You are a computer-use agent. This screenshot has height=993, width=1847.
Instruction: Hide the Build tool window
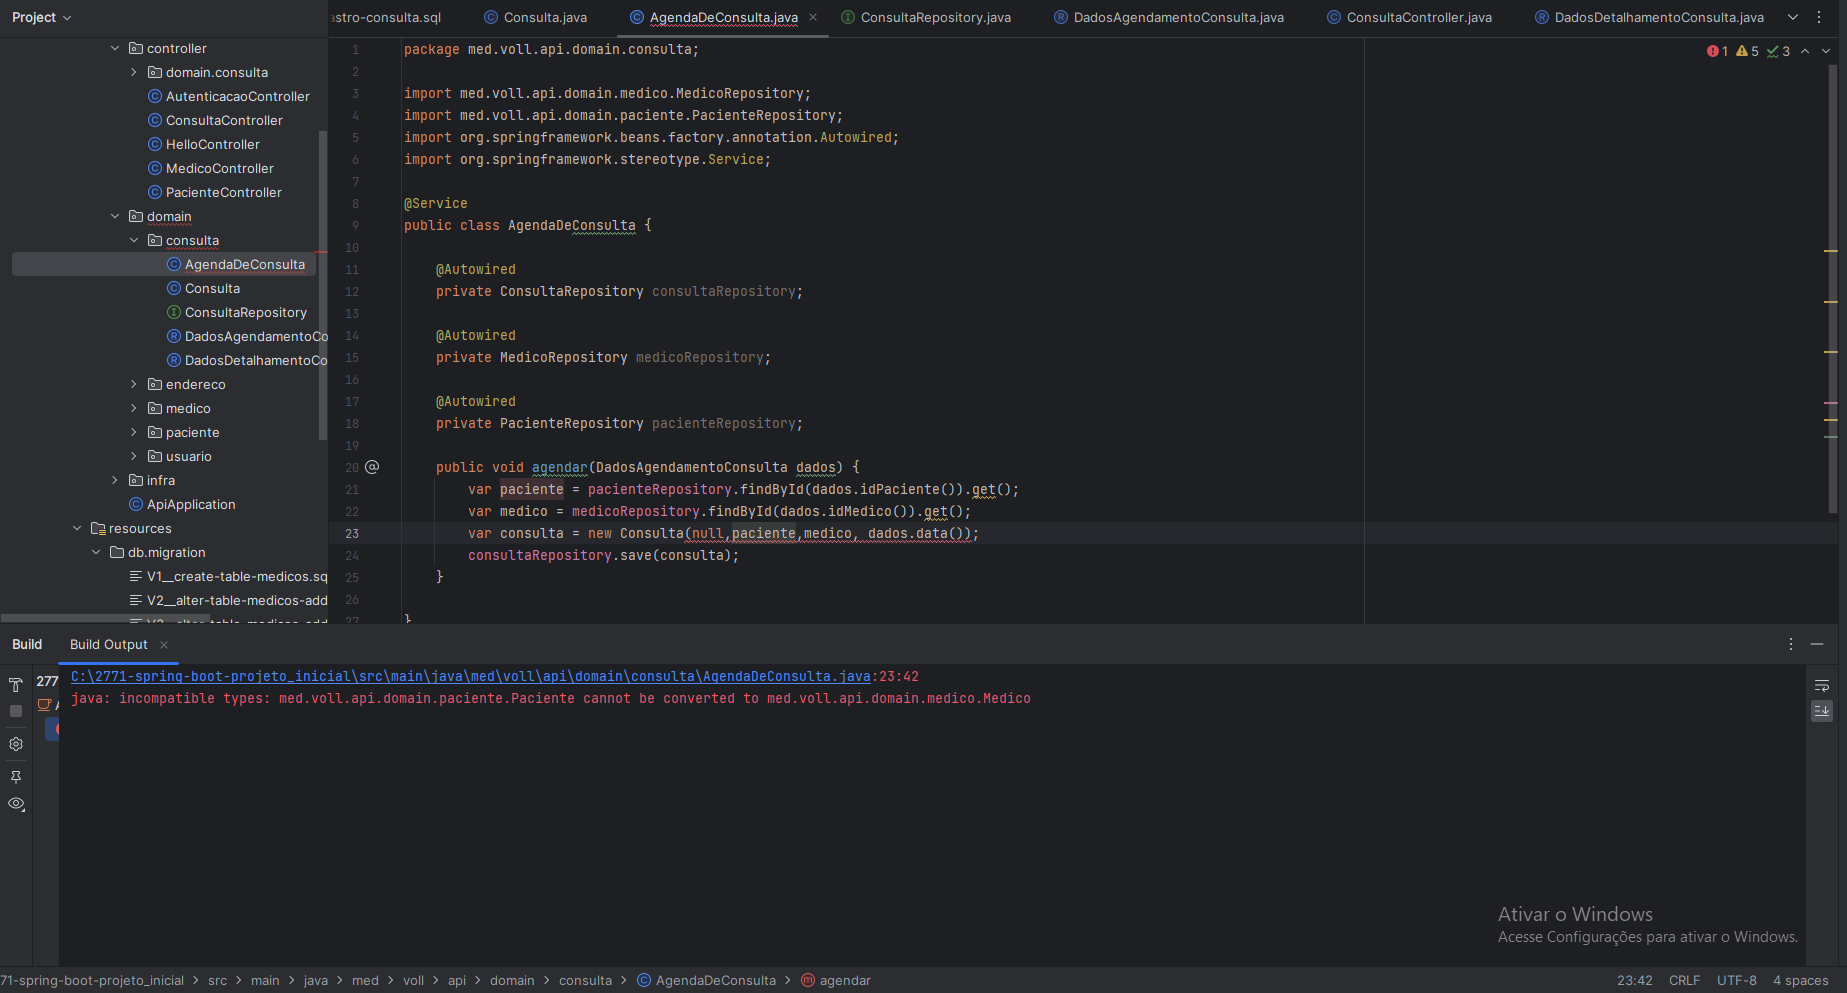tap(1817, 644)
